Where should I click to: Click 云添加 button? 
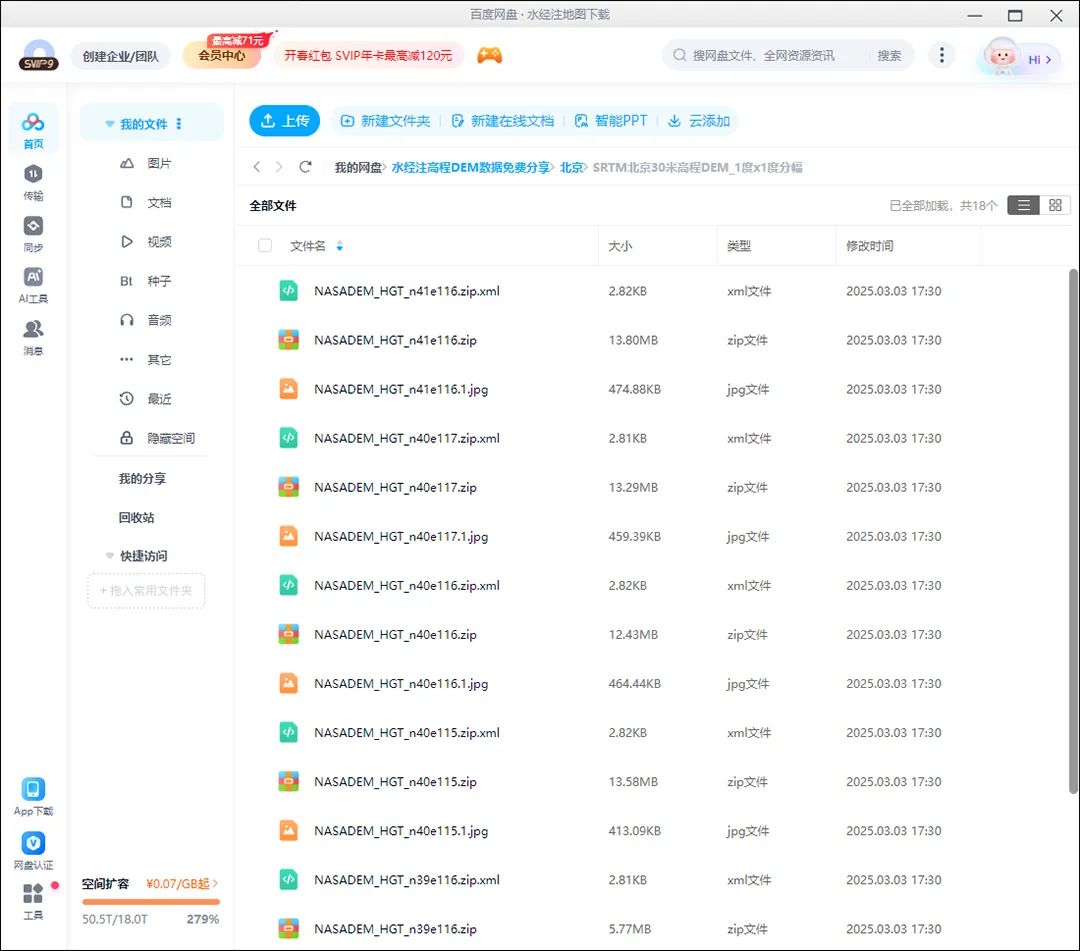(x=699, y=121)
